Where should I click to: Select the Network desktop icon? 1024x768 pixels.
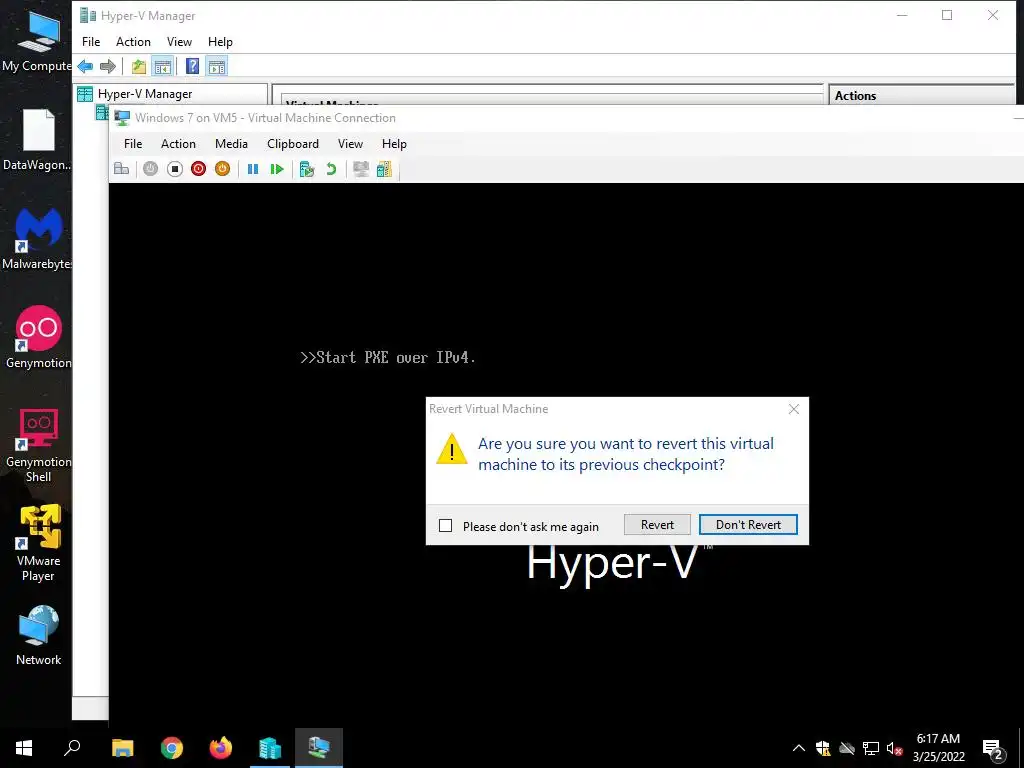(39, 635)
